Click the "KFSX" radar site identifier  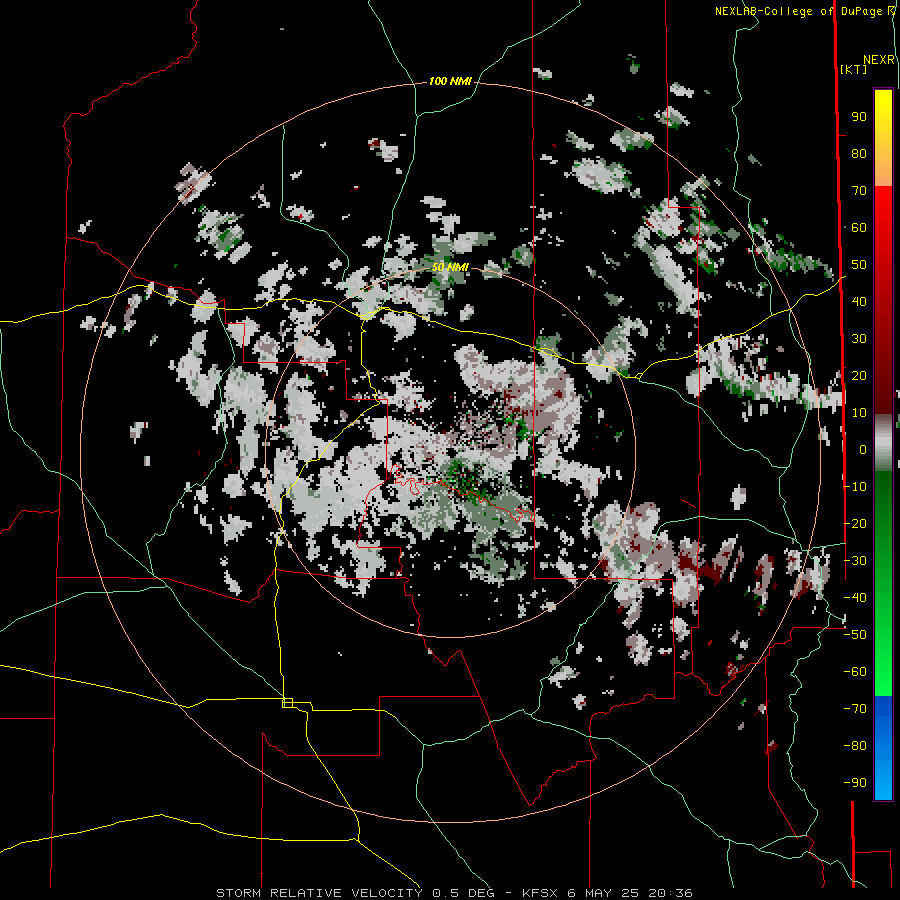coord(541,893)
